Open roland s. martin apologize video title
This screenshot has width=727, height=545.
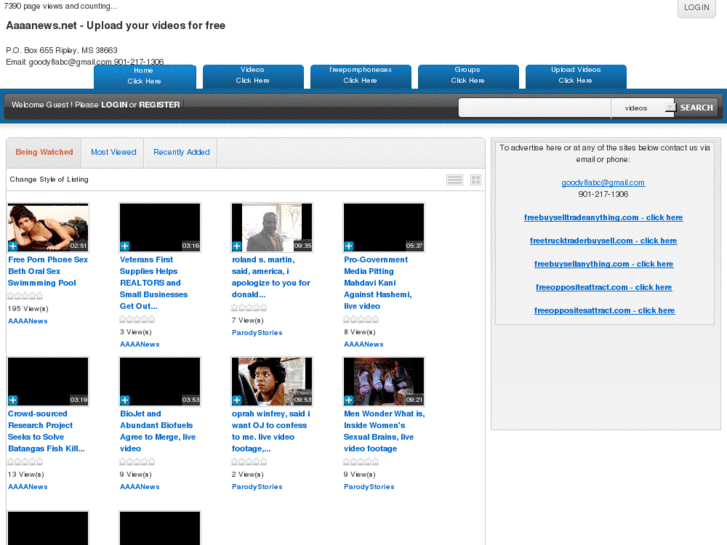click(271, 277)
